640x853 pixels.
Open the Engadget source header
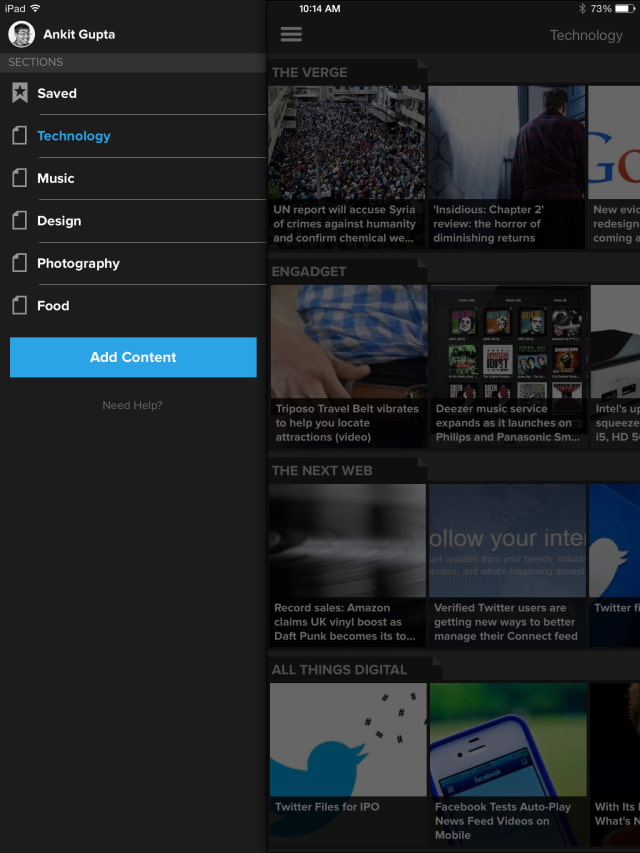[309, 271]
